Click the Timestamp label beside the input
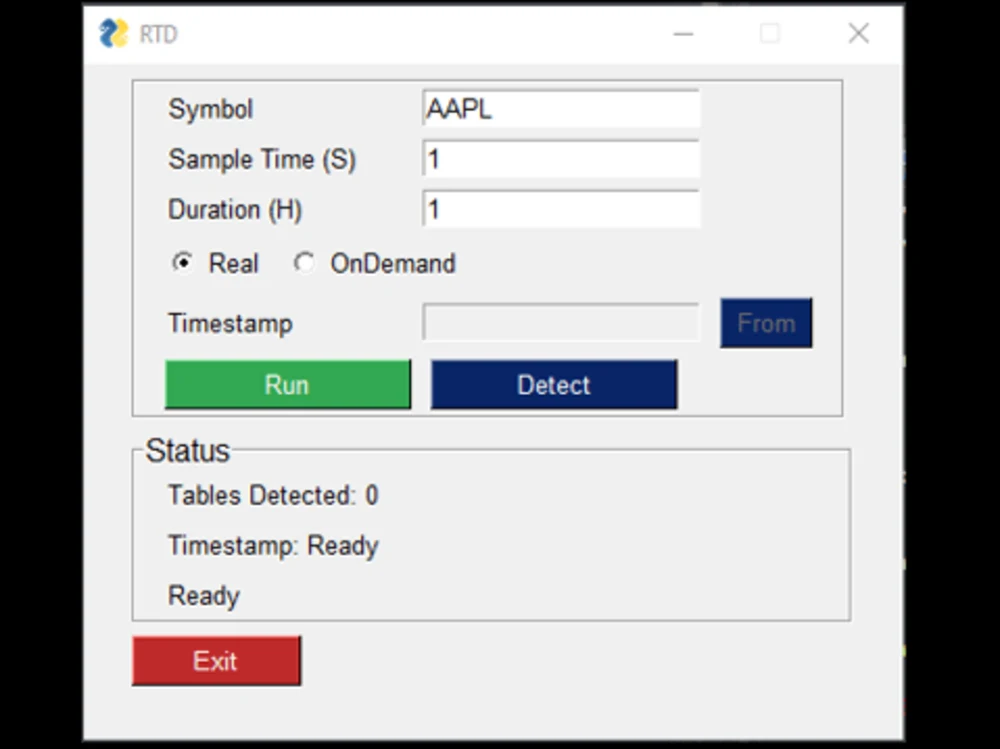The width and height of the screenshot is (1000, 749). coord(229,323)
